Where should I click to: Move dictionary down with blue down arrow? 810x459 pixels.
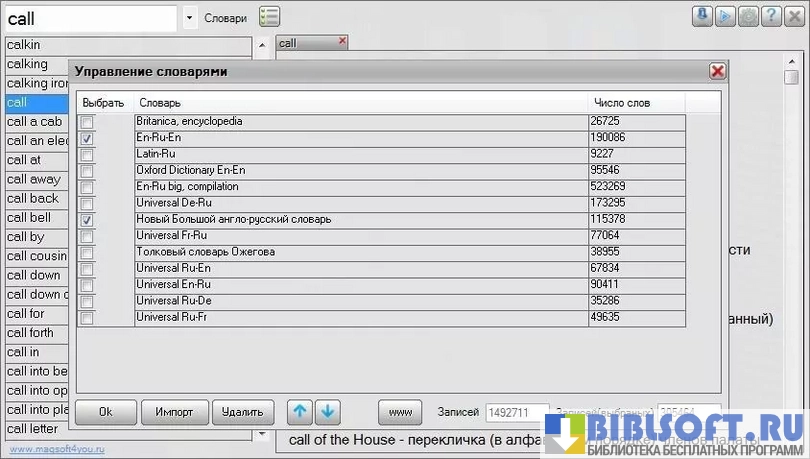point(329,411)
